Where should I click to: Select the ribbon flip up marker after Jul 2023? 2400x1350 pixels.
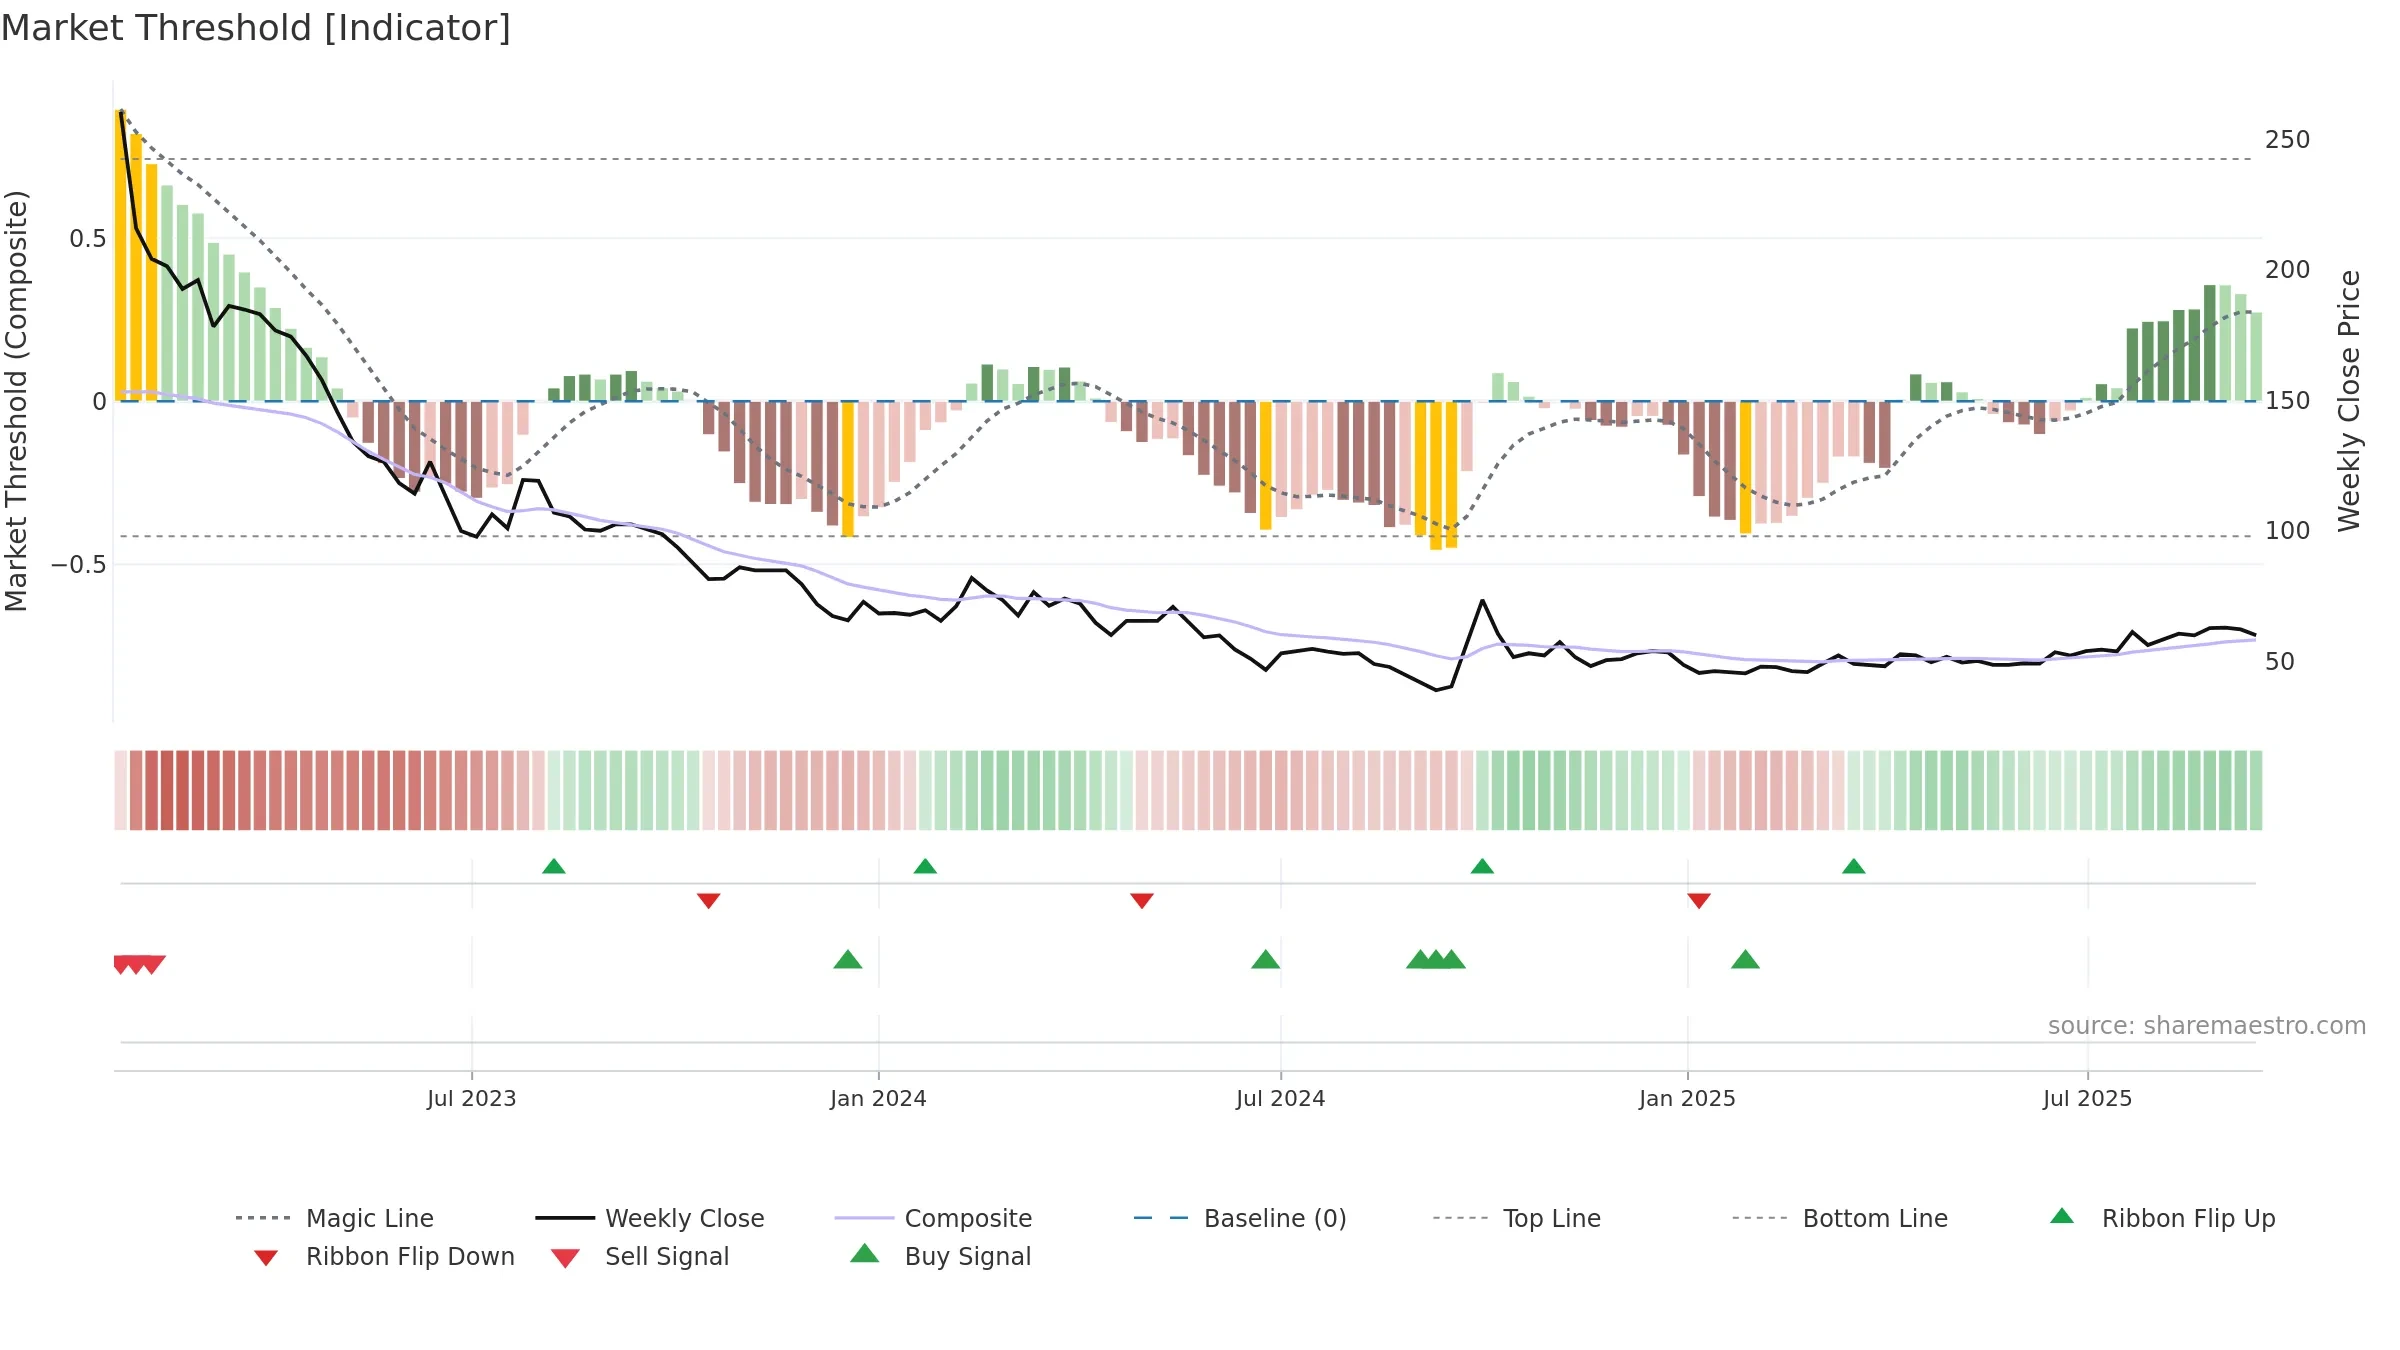(554, 866)
